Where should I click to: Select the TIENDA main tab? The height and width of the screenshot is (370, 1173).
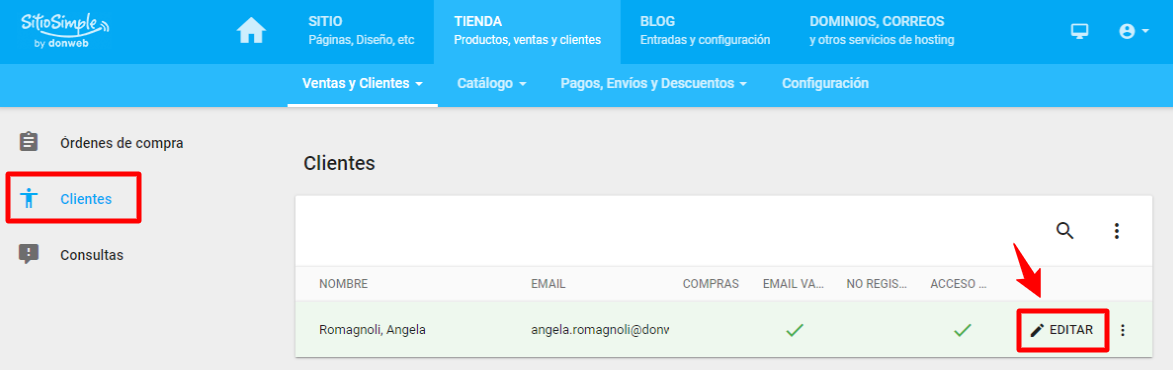coord(527,31)
